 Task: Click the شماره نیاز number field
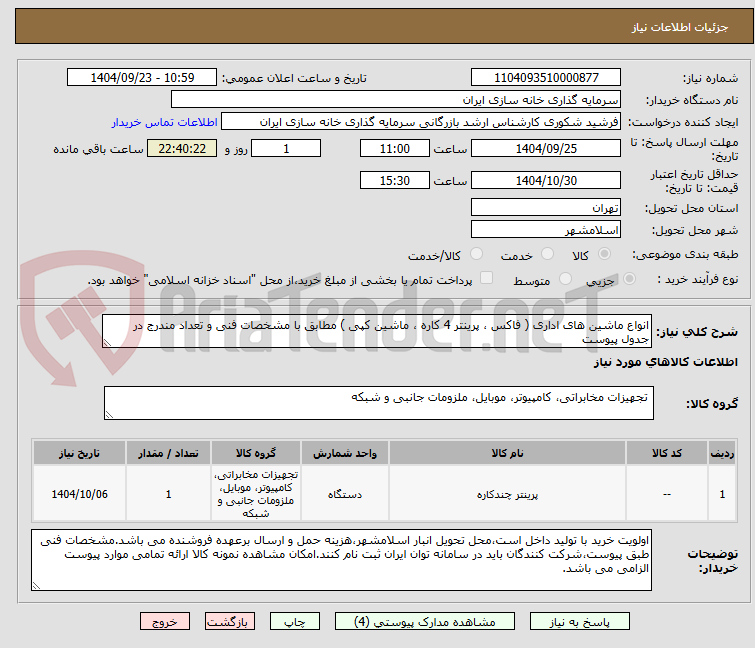[547, 78]
